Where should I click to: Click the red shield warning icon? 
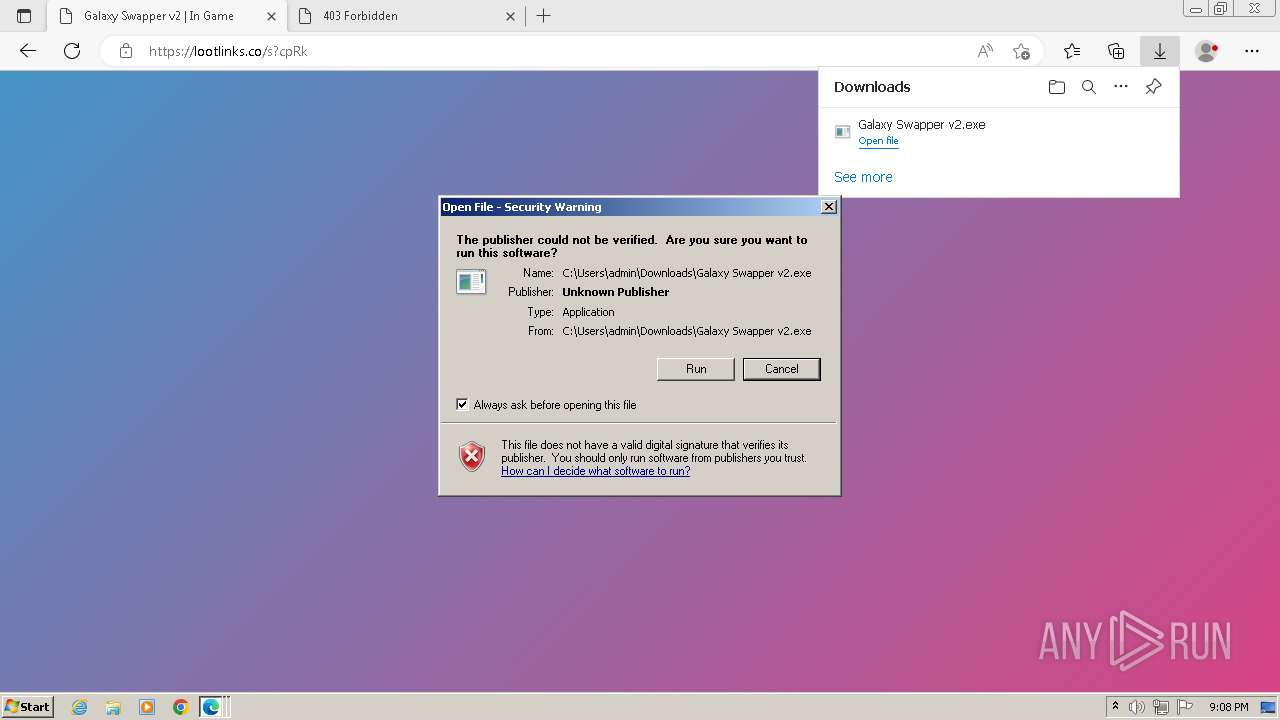point(472,457)
